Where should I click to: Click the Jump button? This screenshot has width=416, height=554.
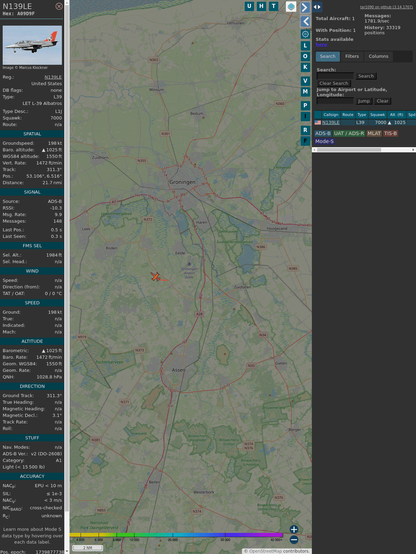pyautogui.click(x=364, y=101)
